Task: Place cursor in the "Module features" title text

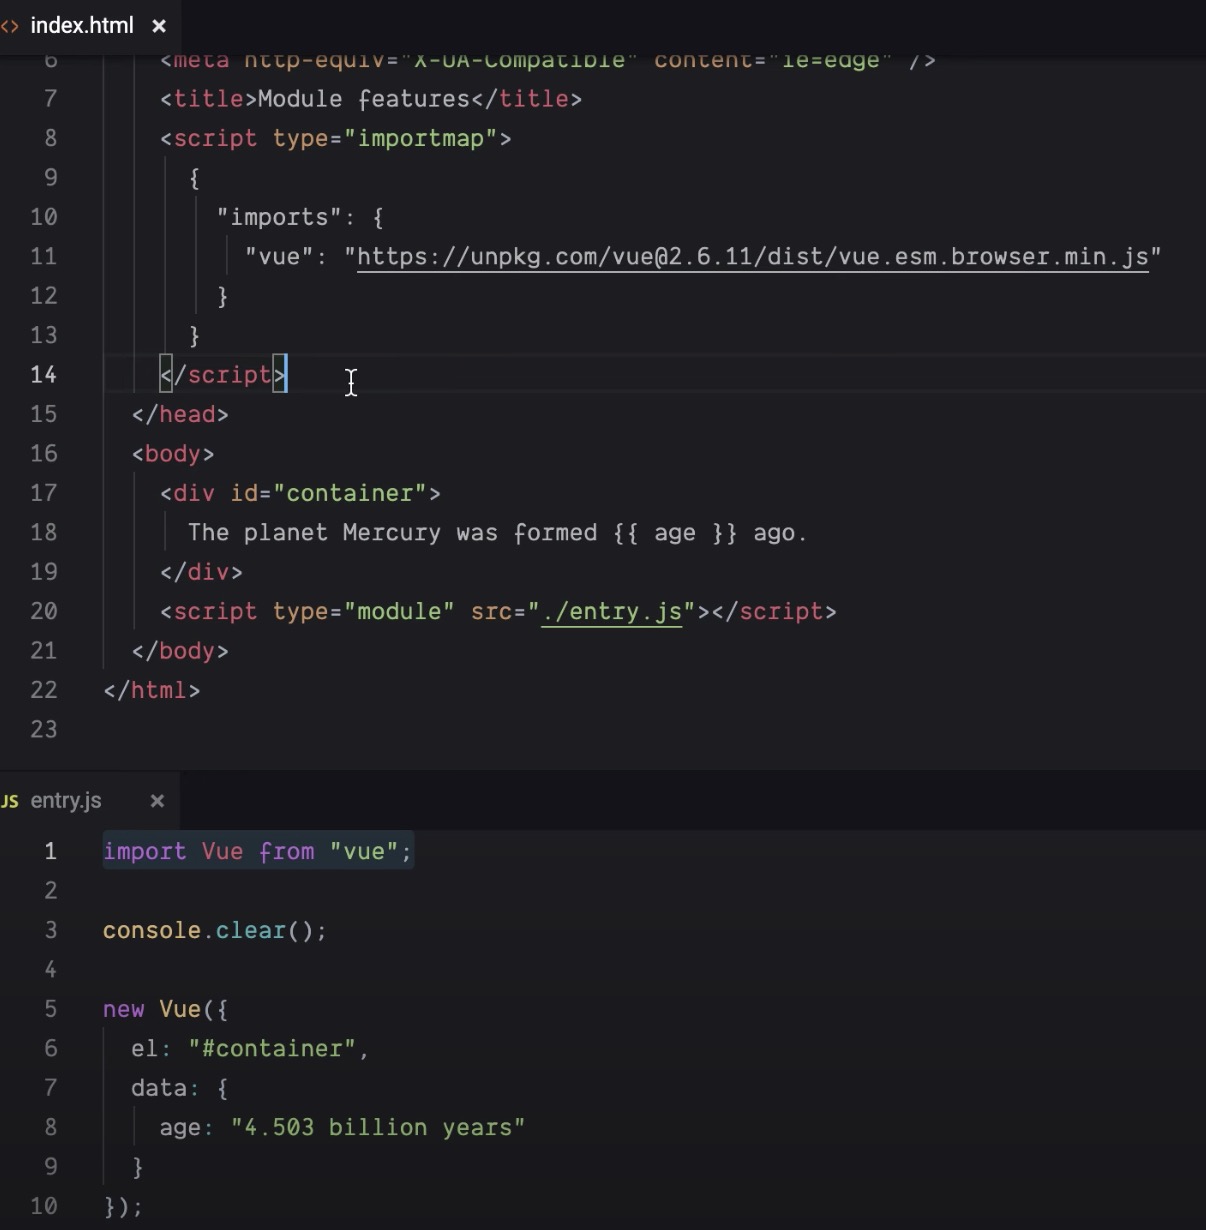Action: (x=364, y=99)
